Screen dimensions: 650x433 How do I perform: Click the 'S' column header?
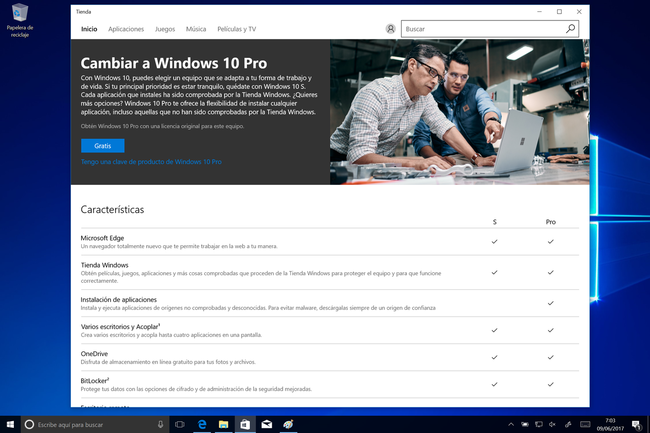coord(495,222)
